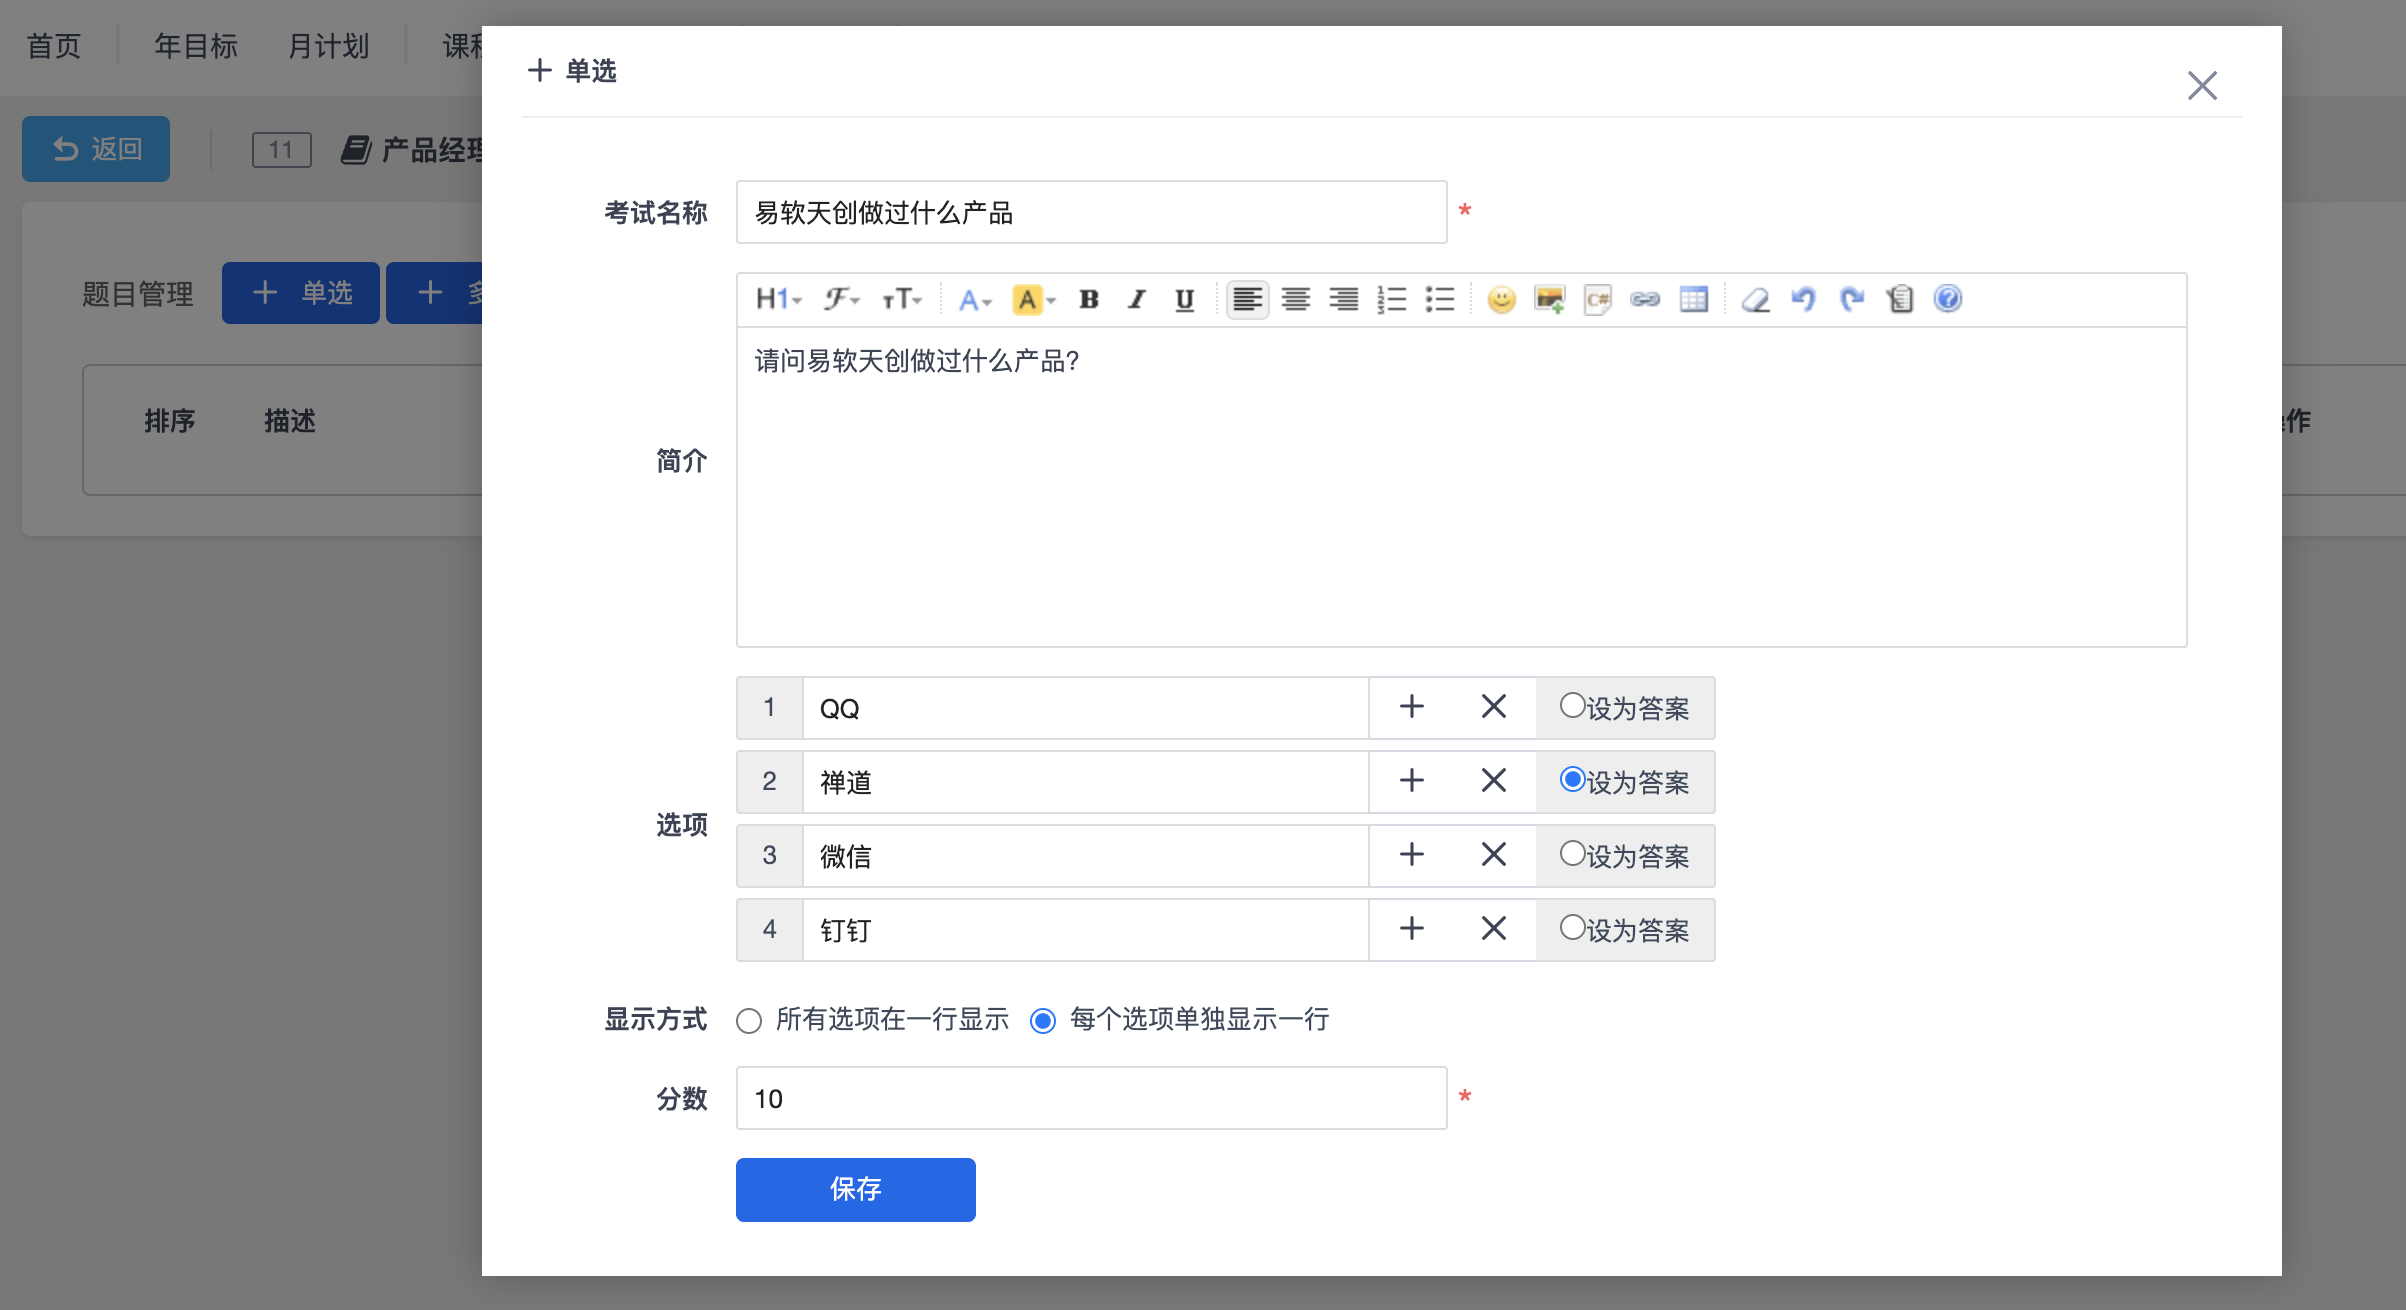Select 每个选项单独显示一行 display mode
The width and height of the screenshot is (2406, 1310).
1043,1021
